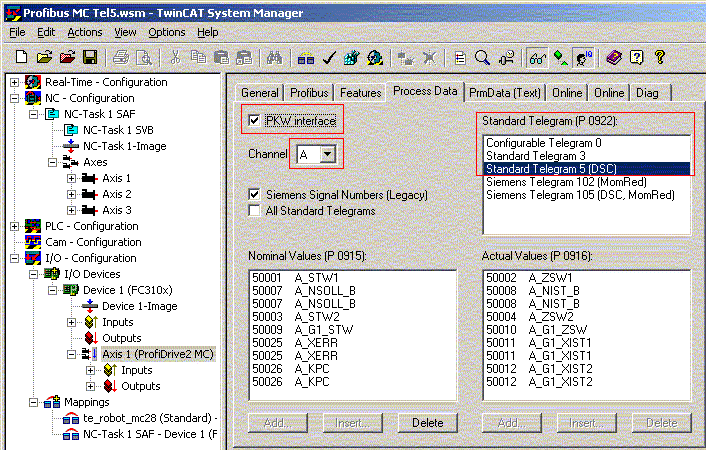Screen dimensions: 706x450
Task: Switch to the Features tab
Action: (x=360, y=93)
